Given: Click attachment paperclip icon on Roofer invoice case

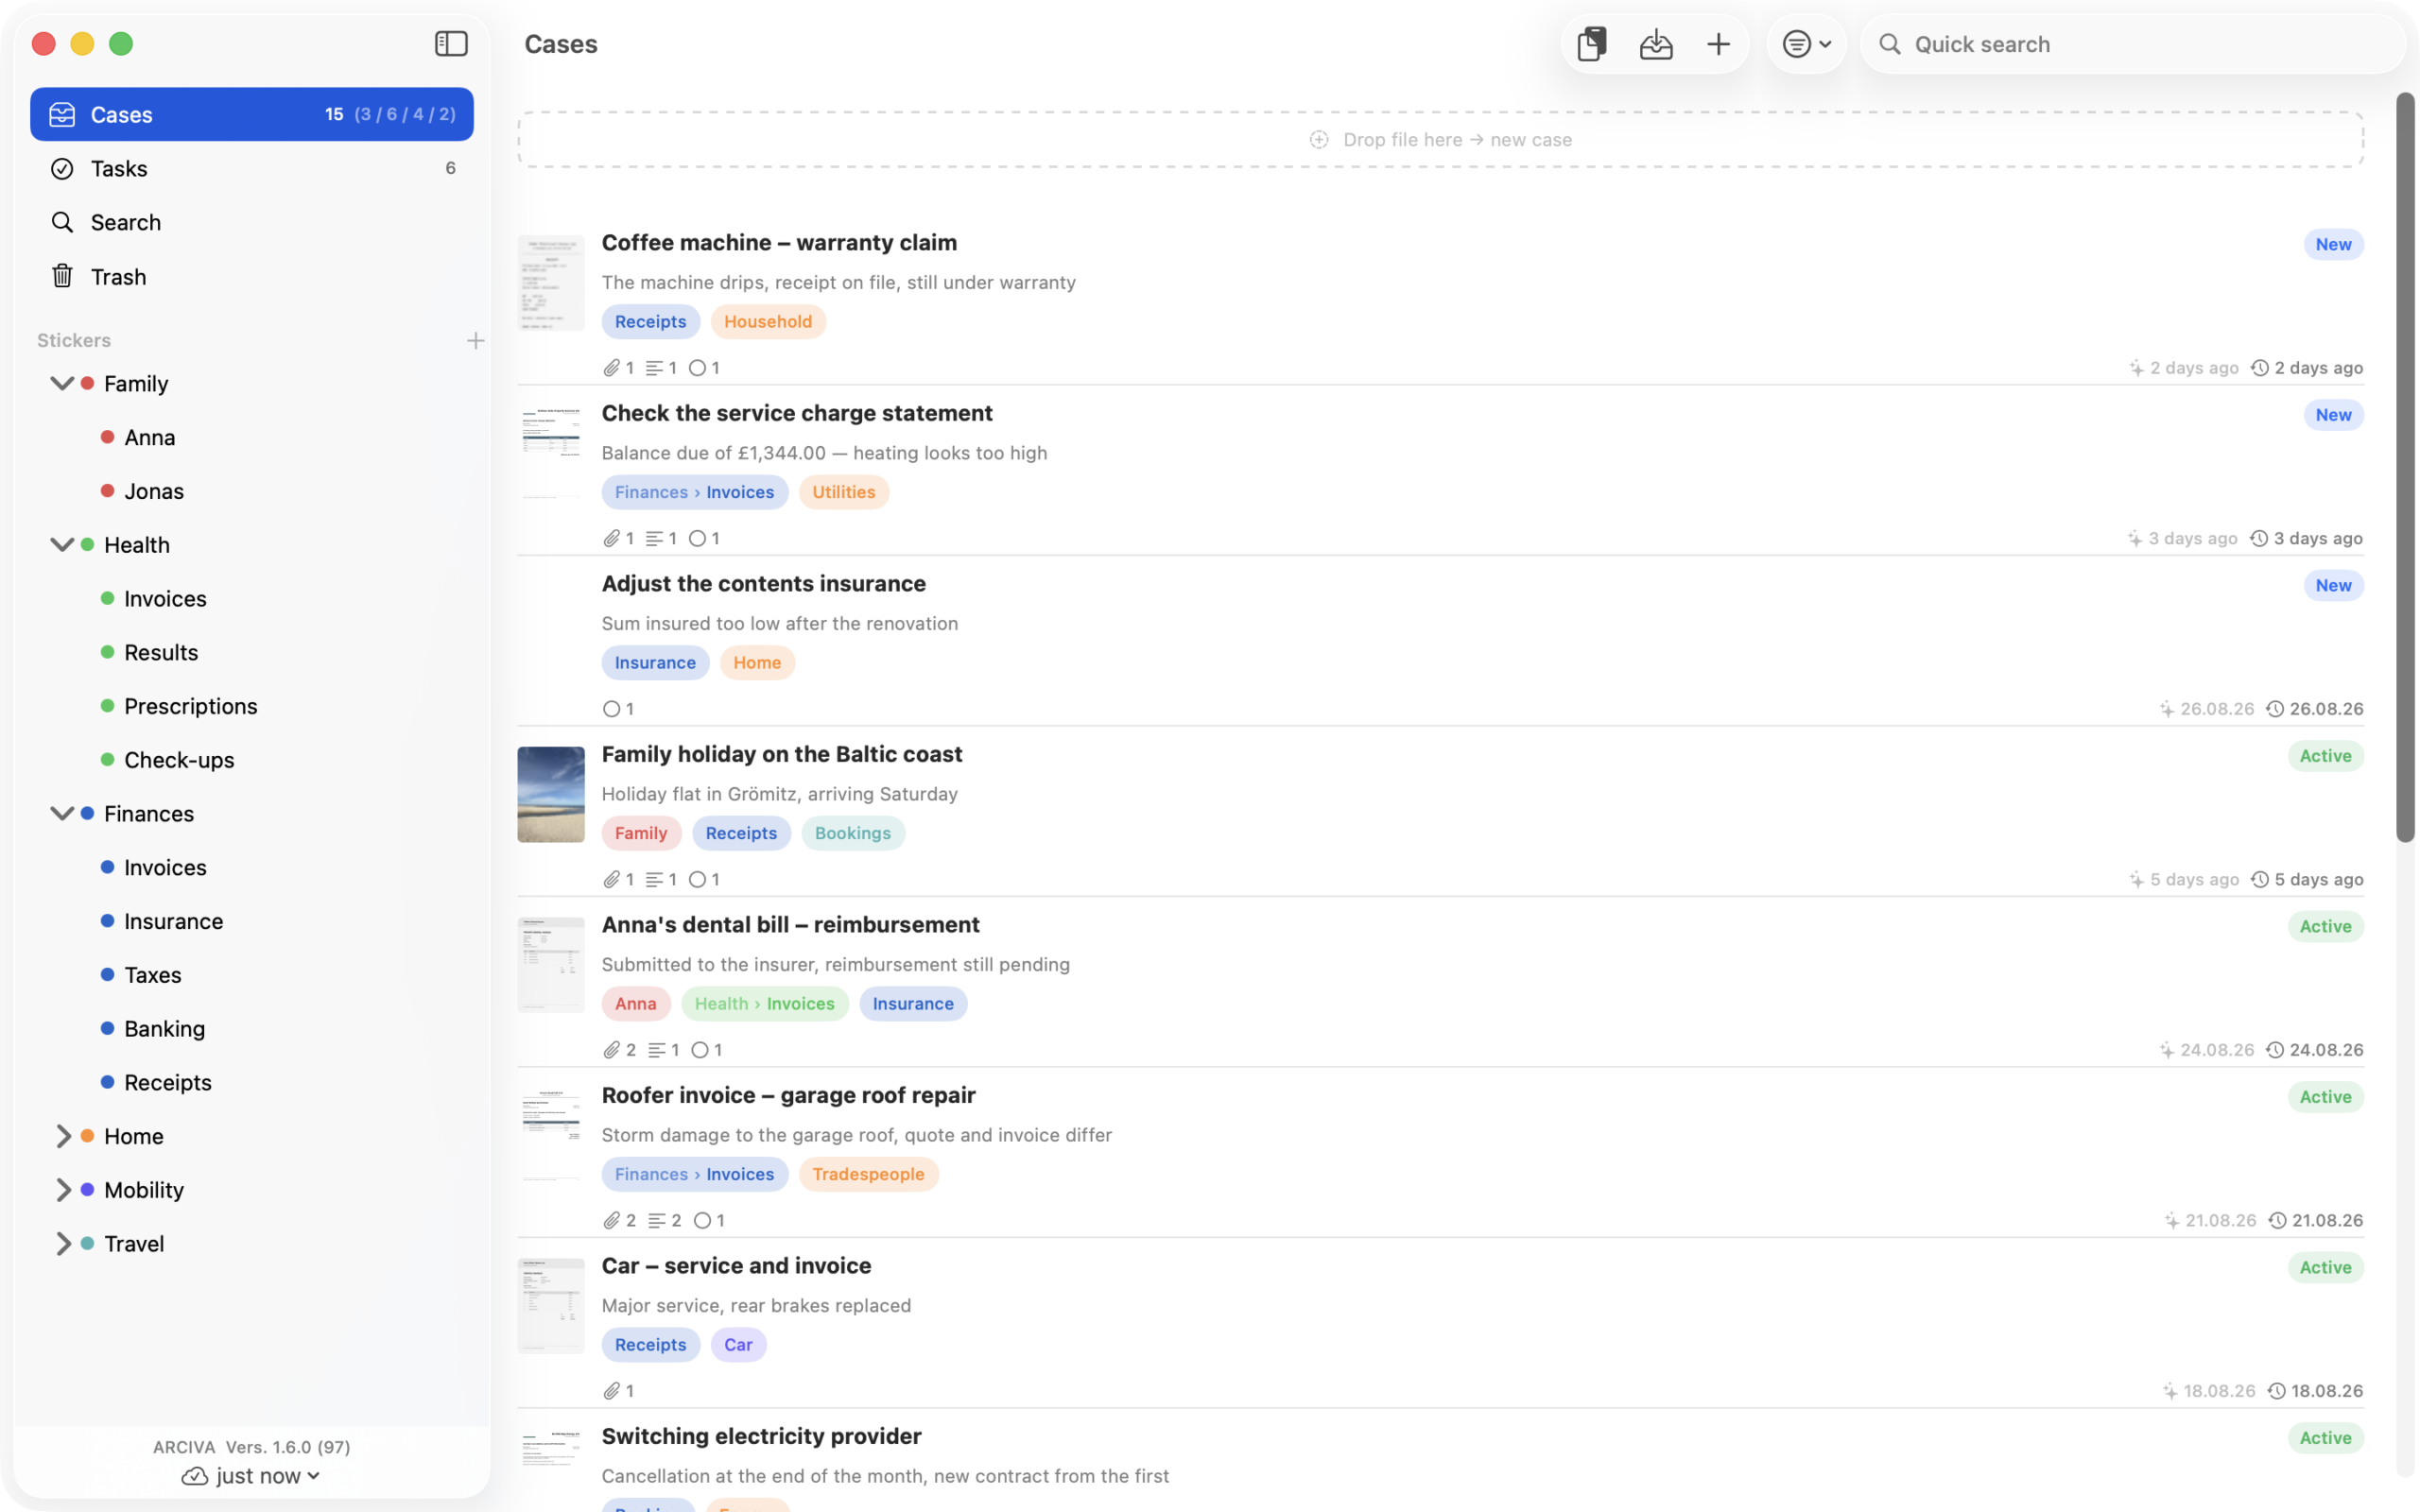Looking at the screenshot, I should pos(611,1220).
